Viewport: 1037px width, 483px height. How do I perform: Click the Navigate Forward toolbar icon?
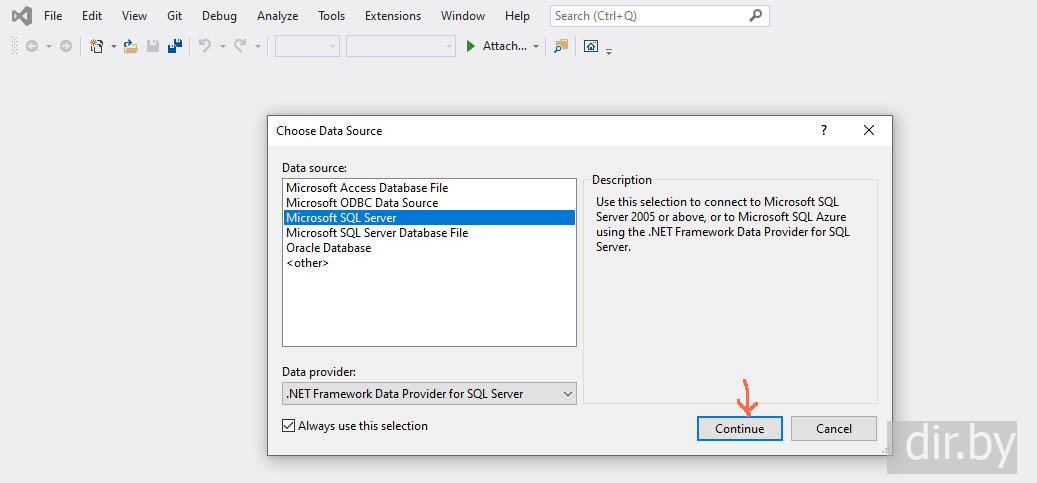pos(65,46)
